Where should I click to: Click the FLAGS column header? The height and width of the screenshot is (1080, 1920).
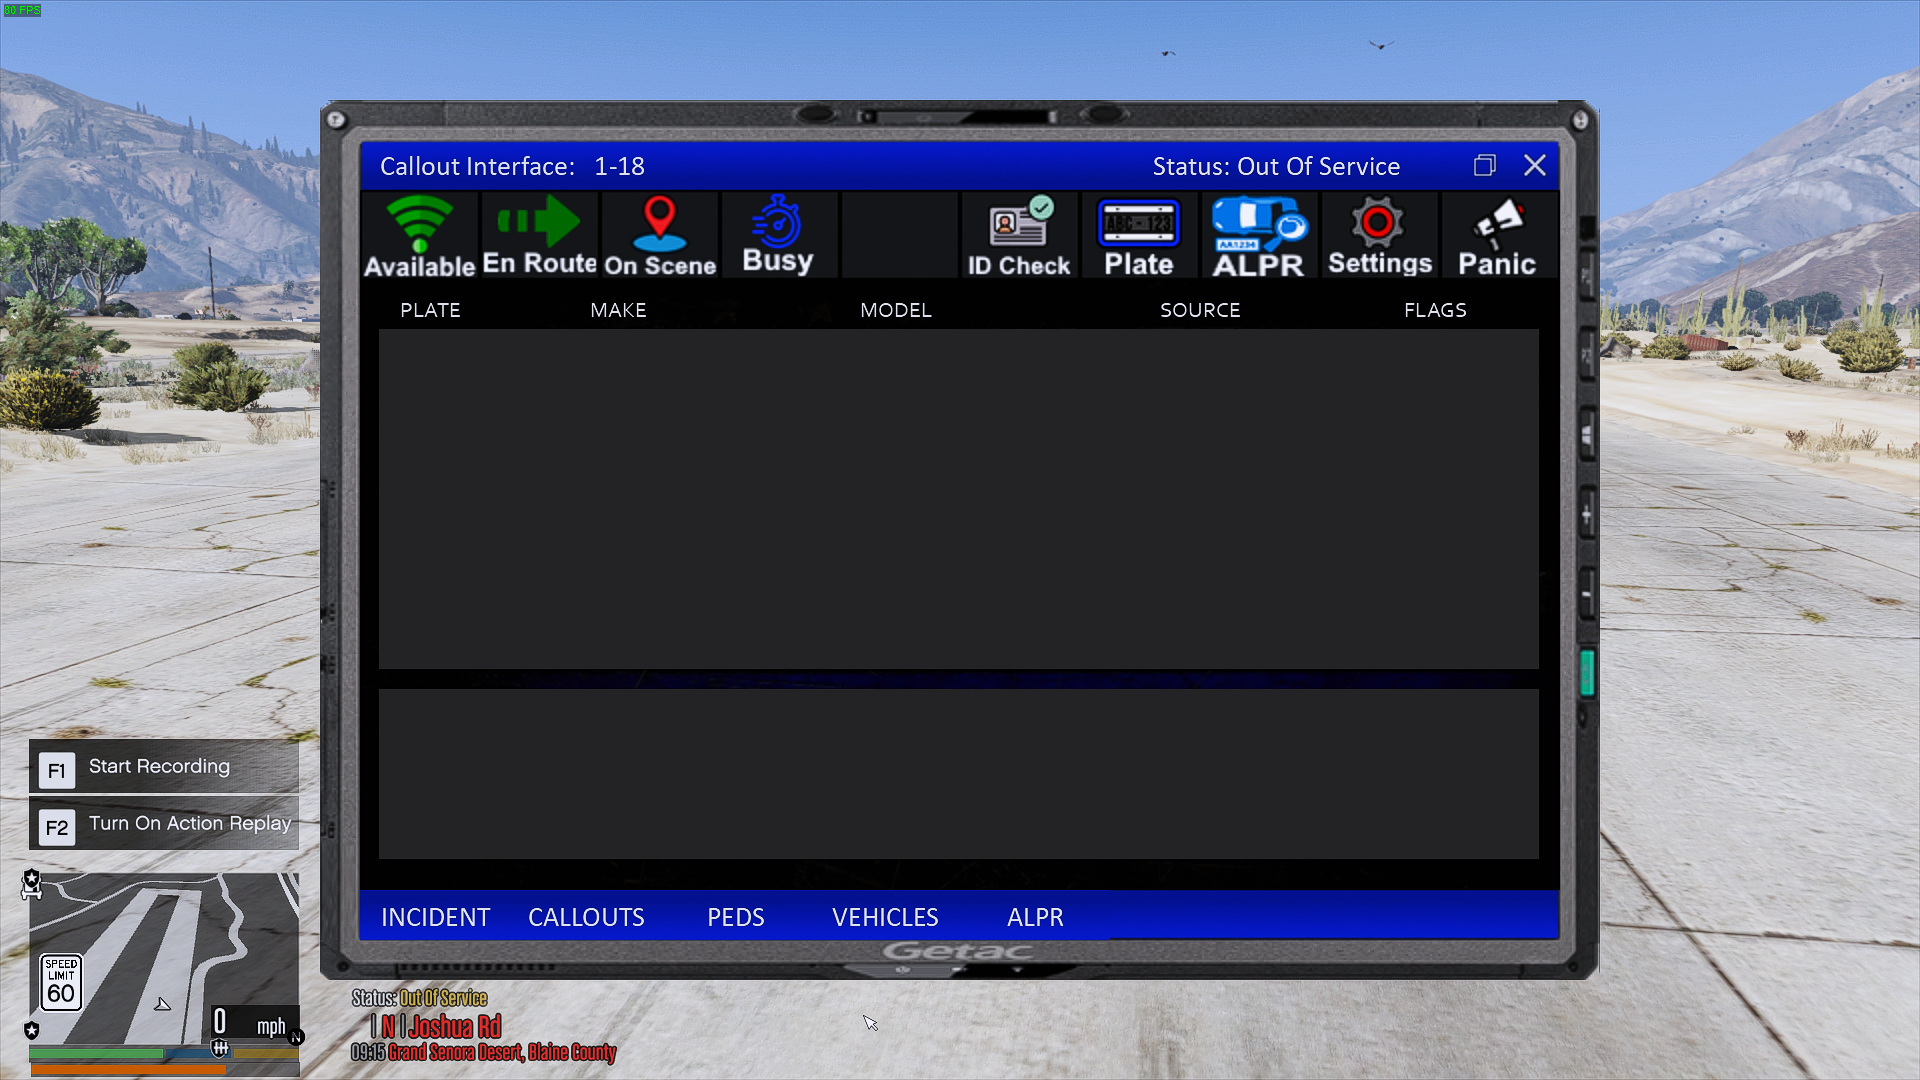(x=1435, y=310)
